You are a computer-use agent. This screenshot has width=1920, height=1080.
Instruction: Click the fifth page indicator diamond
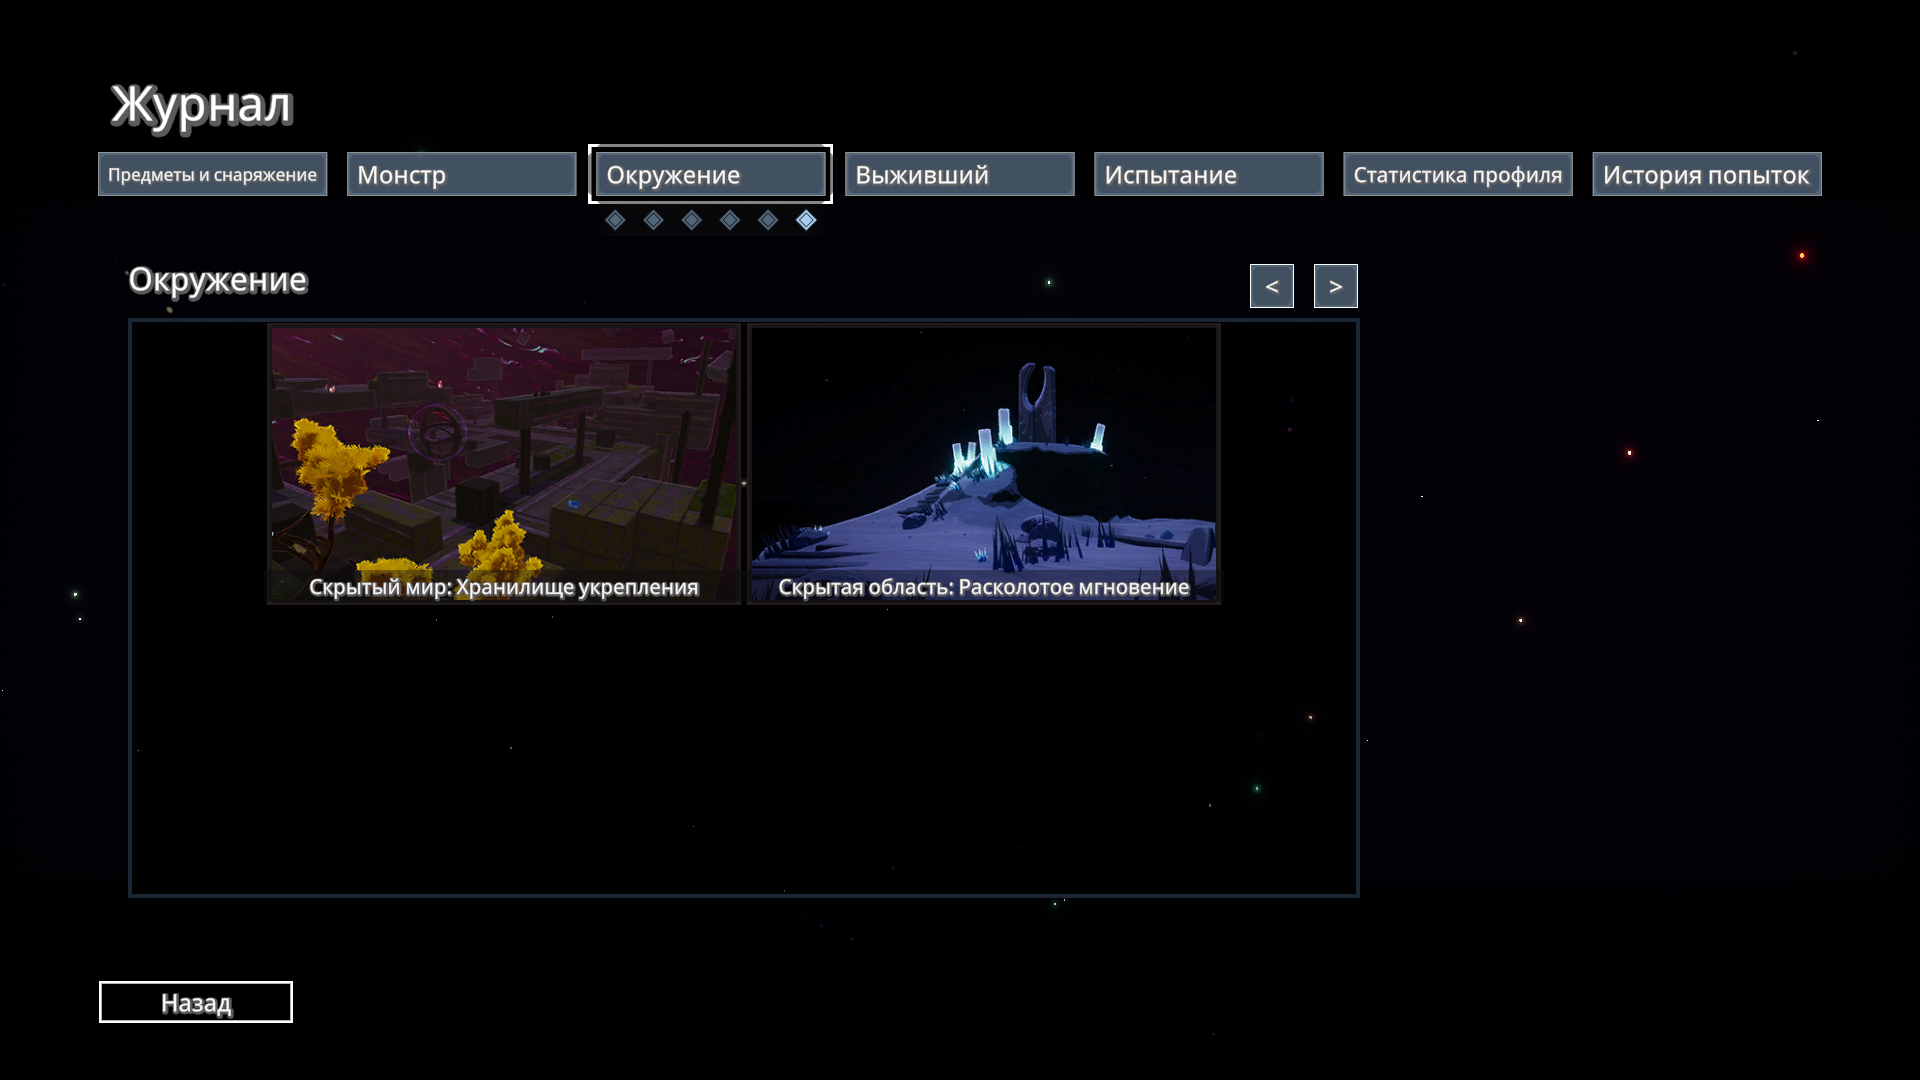[x=768, y=220]
